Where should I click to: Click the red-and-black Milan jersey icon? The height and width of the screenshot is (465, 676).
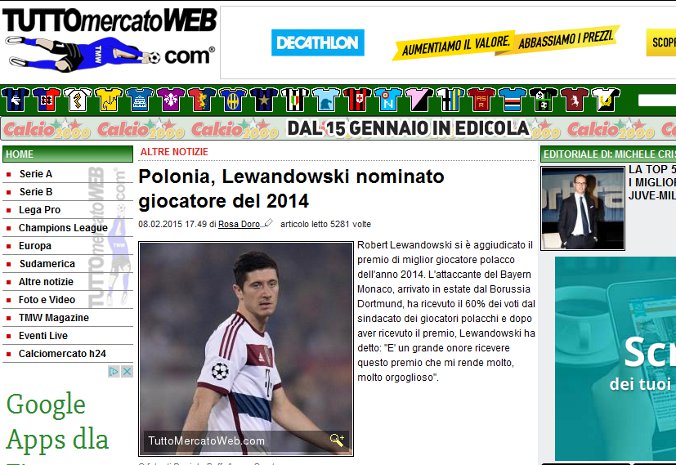coord(357,100)
